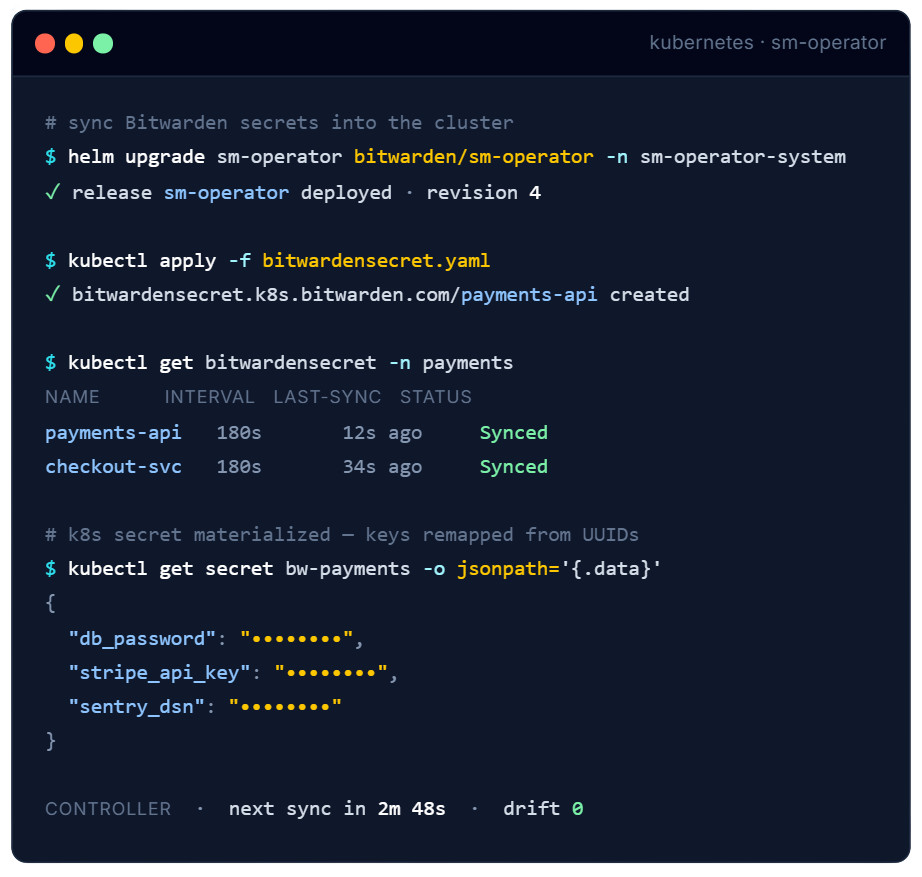Click the masked value of stripe_api_key
The height and width of the screenshot is (877, 922).
[x=331, y=672]
